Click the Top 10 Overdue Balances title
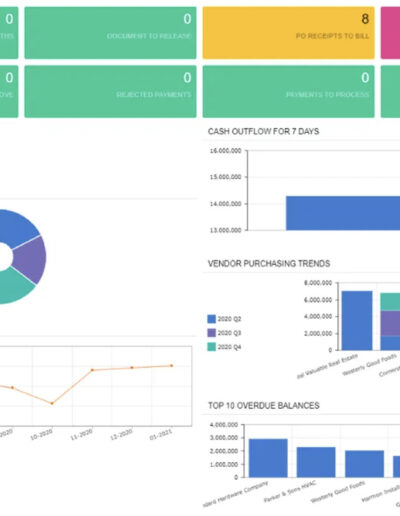The image size is (400, 516). point(264,406)
